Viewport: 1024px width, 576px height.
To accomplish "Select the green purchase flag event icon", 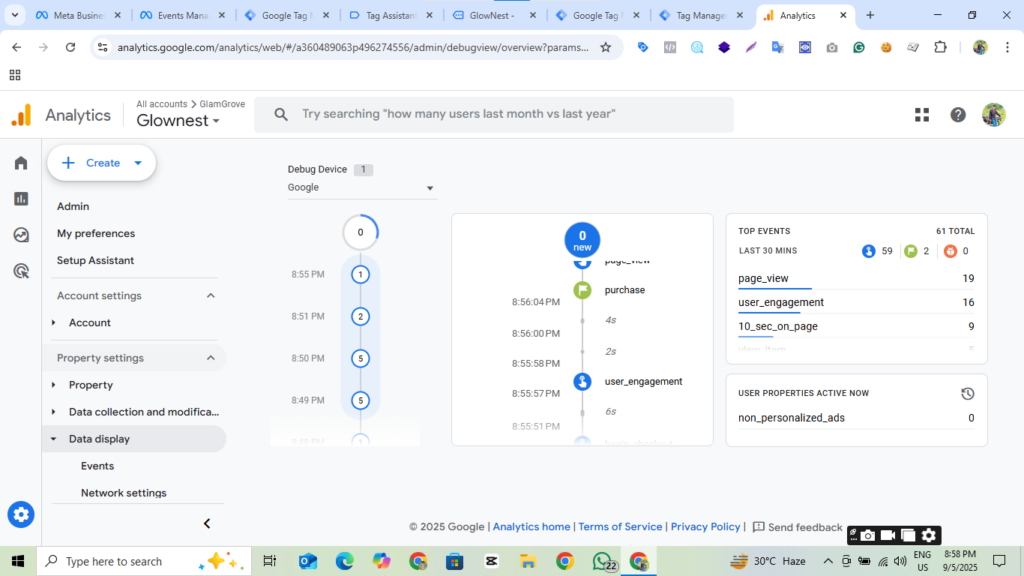I will click(x=583, y=290).
